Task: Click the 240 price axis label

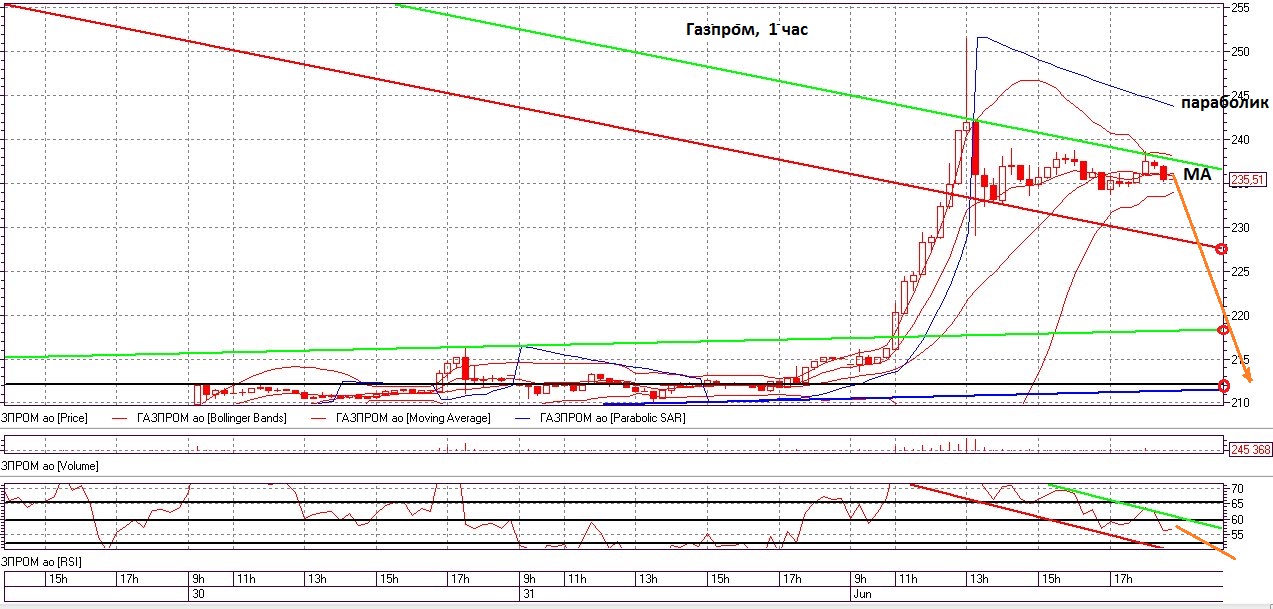Action: coord(1241,140)
